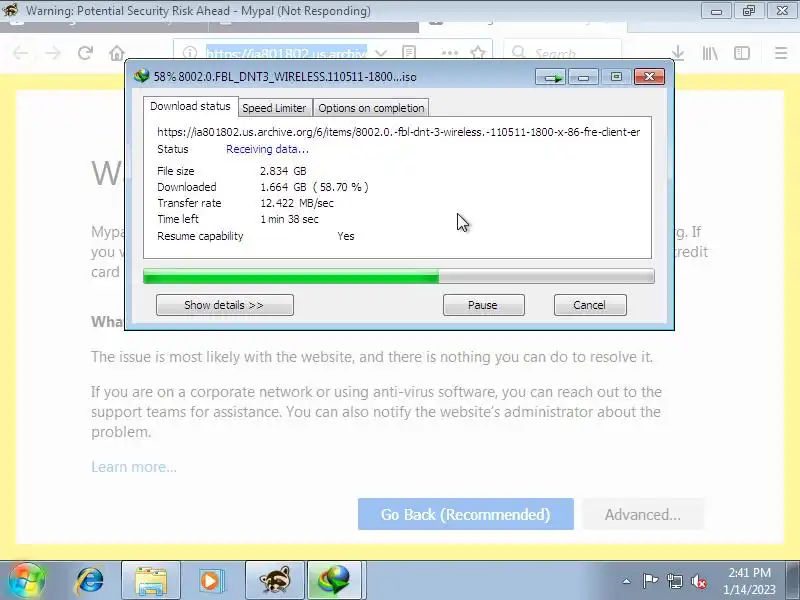Screen dimensions: 800x600
Task: Expand the address bar history dropdown
Action: (381, 53)
